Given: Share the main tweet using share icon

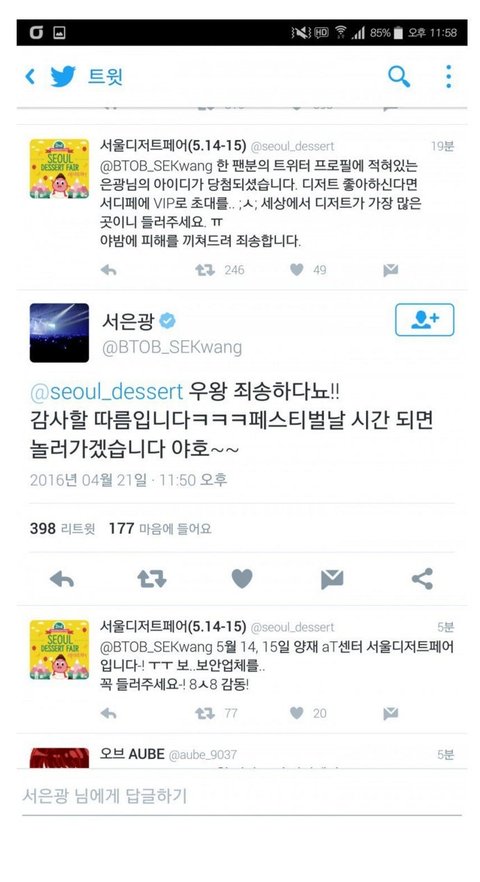Looking at the screenshot, I should pos(422,579).
